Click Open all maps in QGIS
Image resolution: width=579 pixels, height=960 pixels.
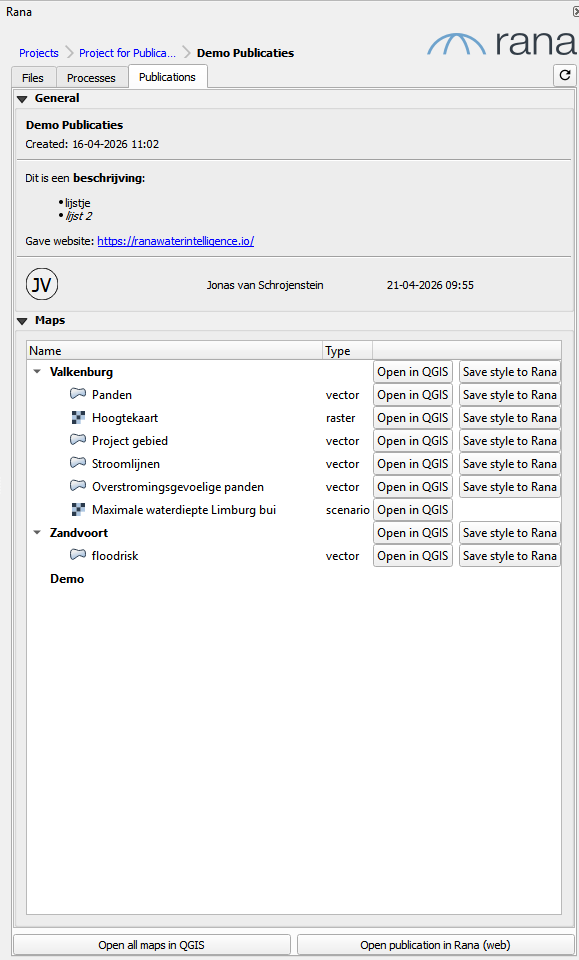tap(151, 945)
